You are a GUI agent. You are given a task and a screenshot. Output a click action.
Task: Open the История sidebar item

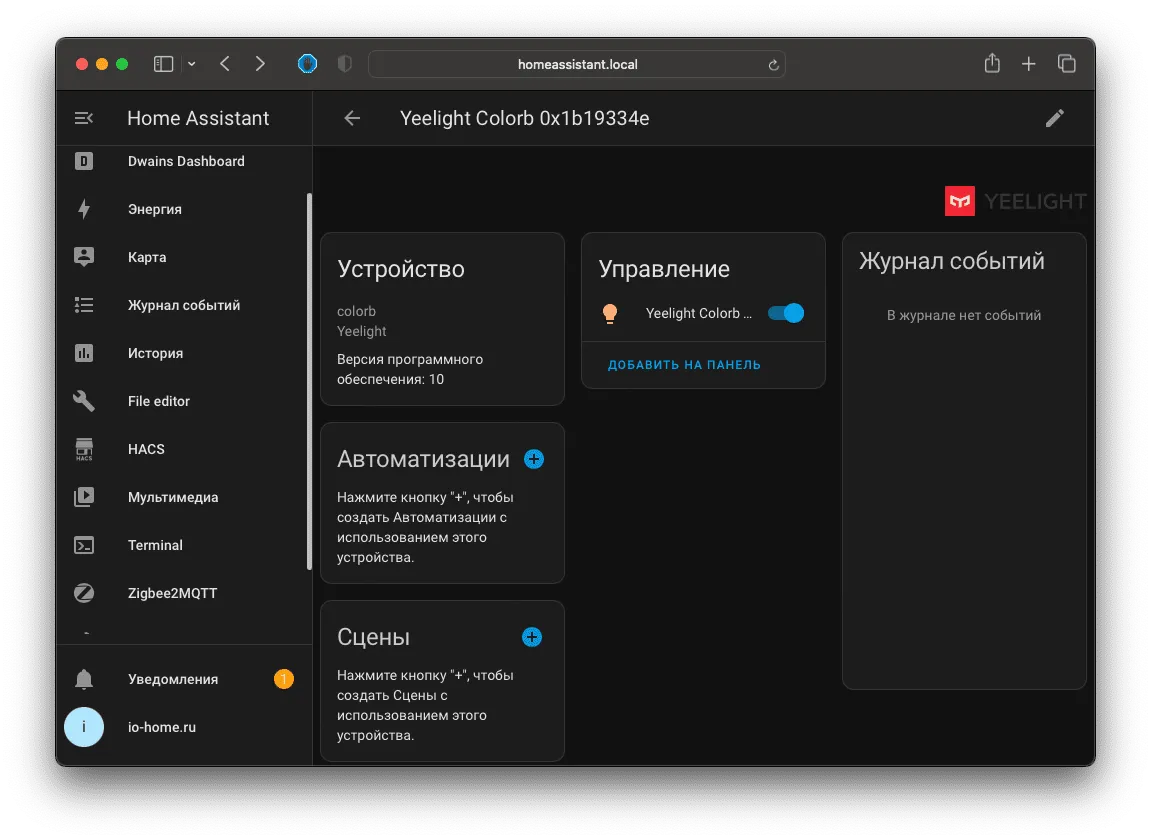(x=183, y=353)
